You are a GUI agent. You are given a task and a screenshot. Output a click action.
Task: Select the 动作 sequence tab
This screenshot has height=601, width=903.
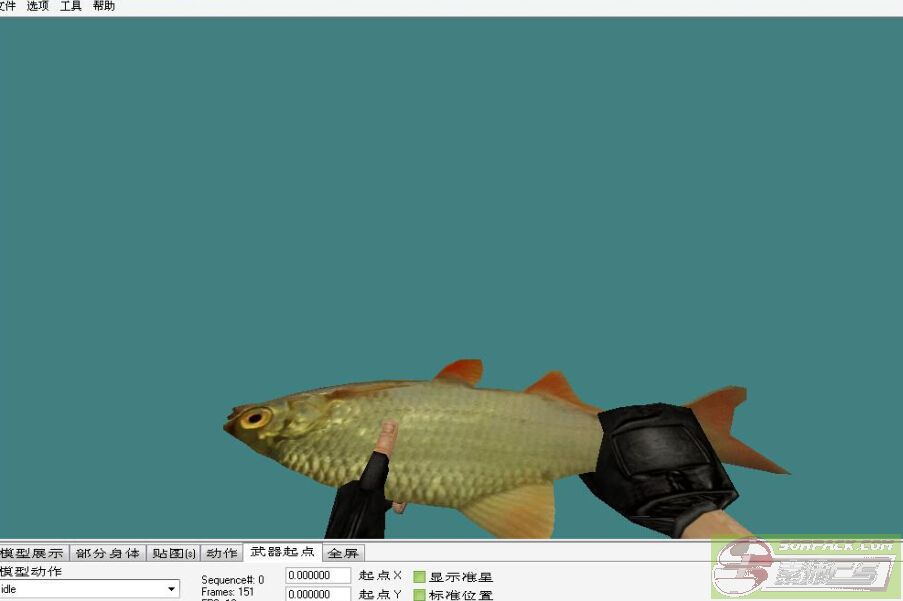(222, 553)
